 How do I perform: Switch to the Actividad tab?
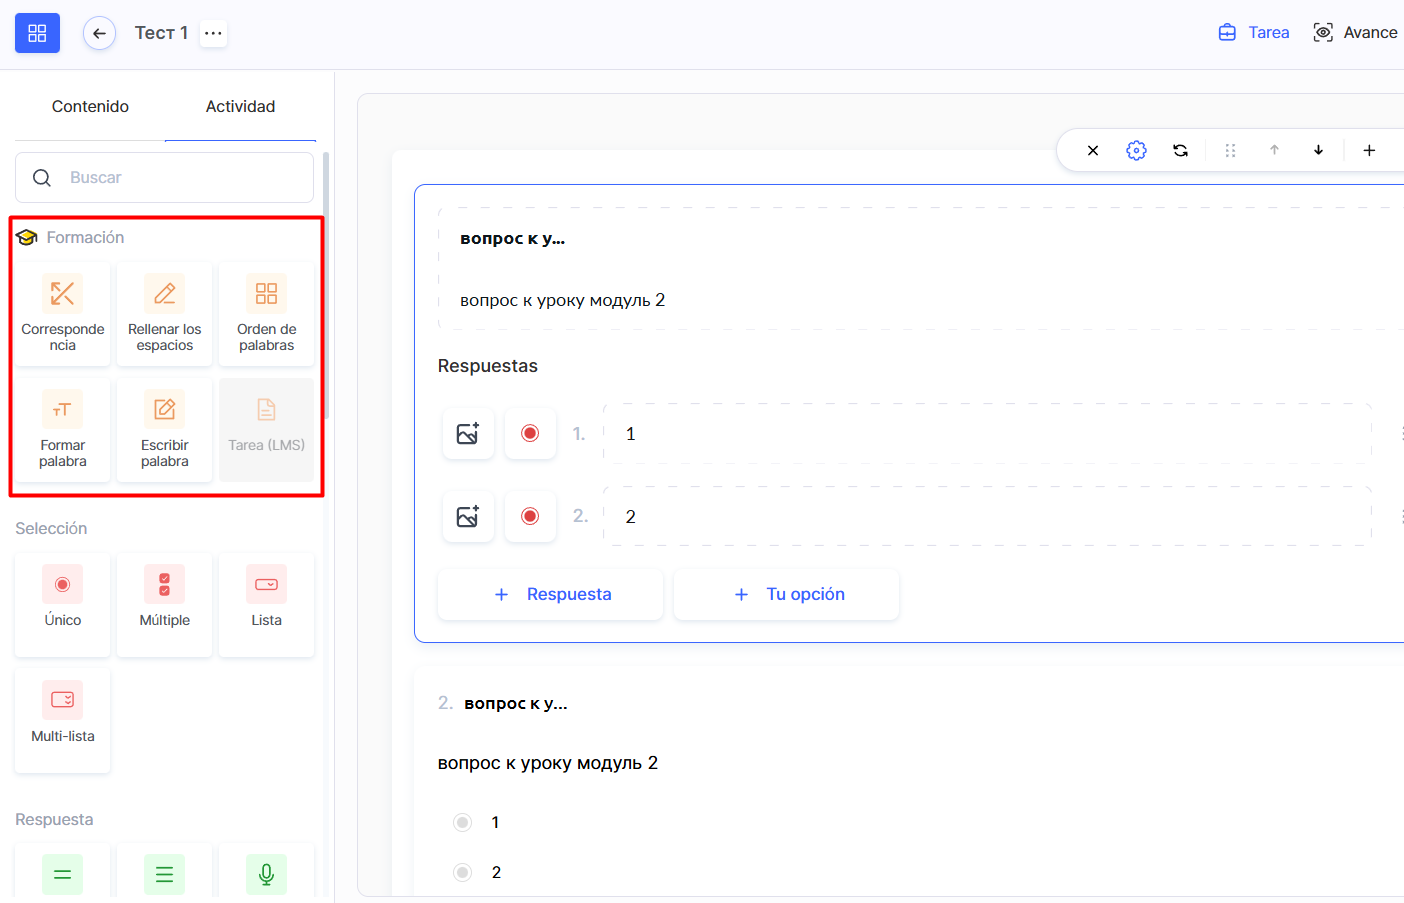pyautogui.click(x=240, y=106)
